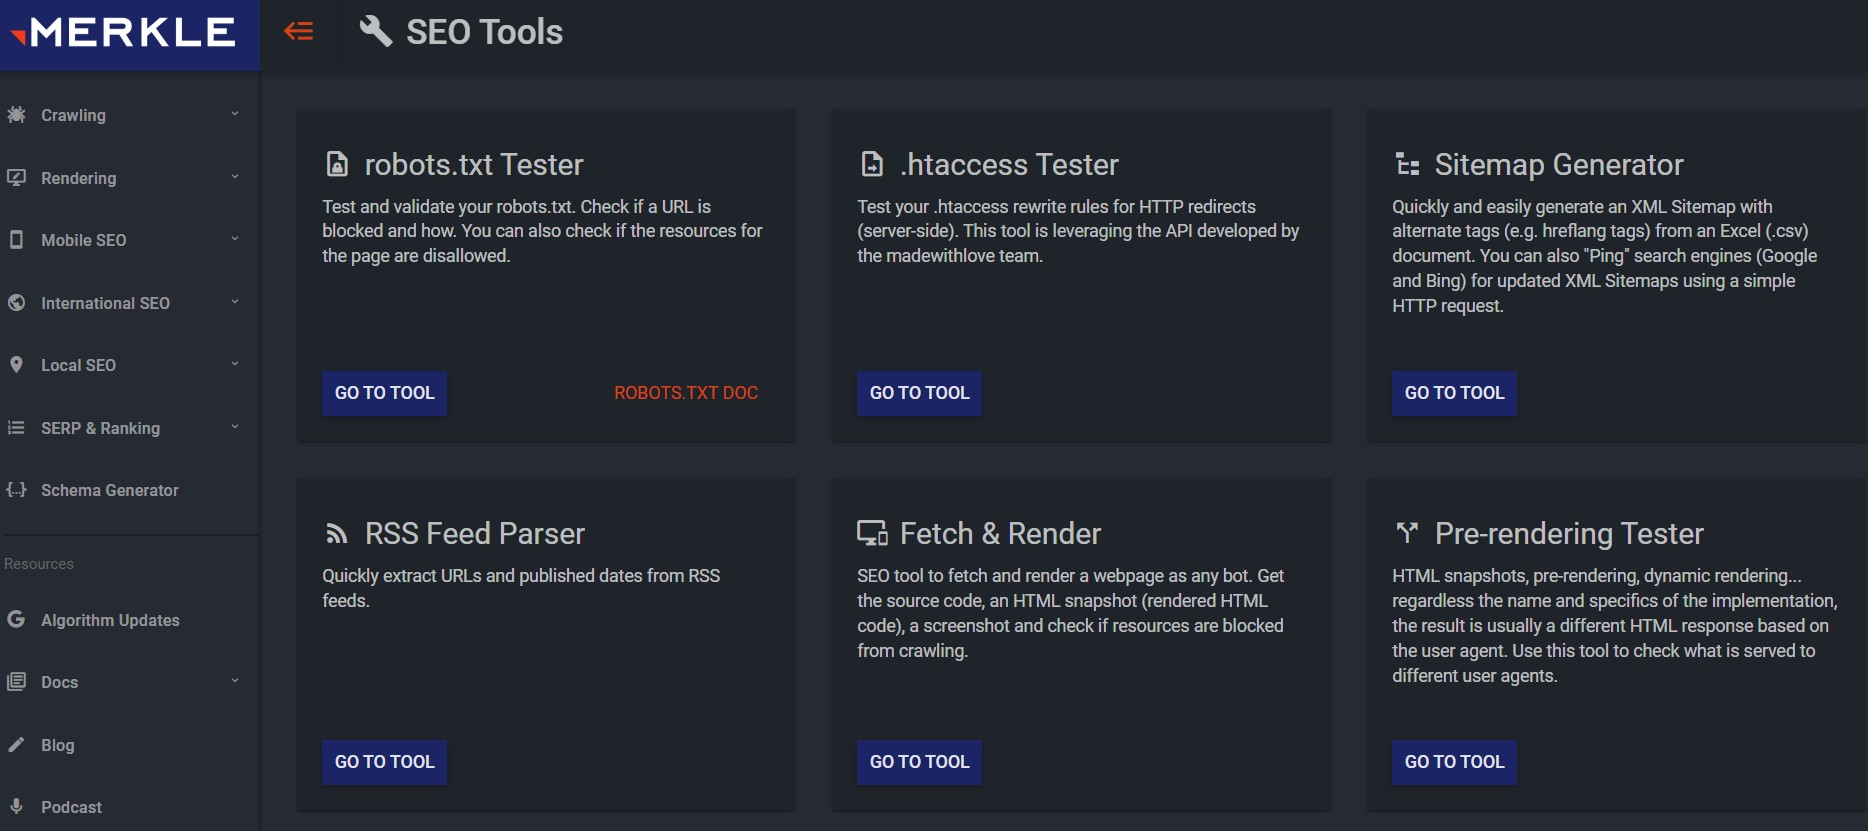Expand the Rendering section arrow
Viewport: 1868px width, 831px height.
[x=235, y=177]
